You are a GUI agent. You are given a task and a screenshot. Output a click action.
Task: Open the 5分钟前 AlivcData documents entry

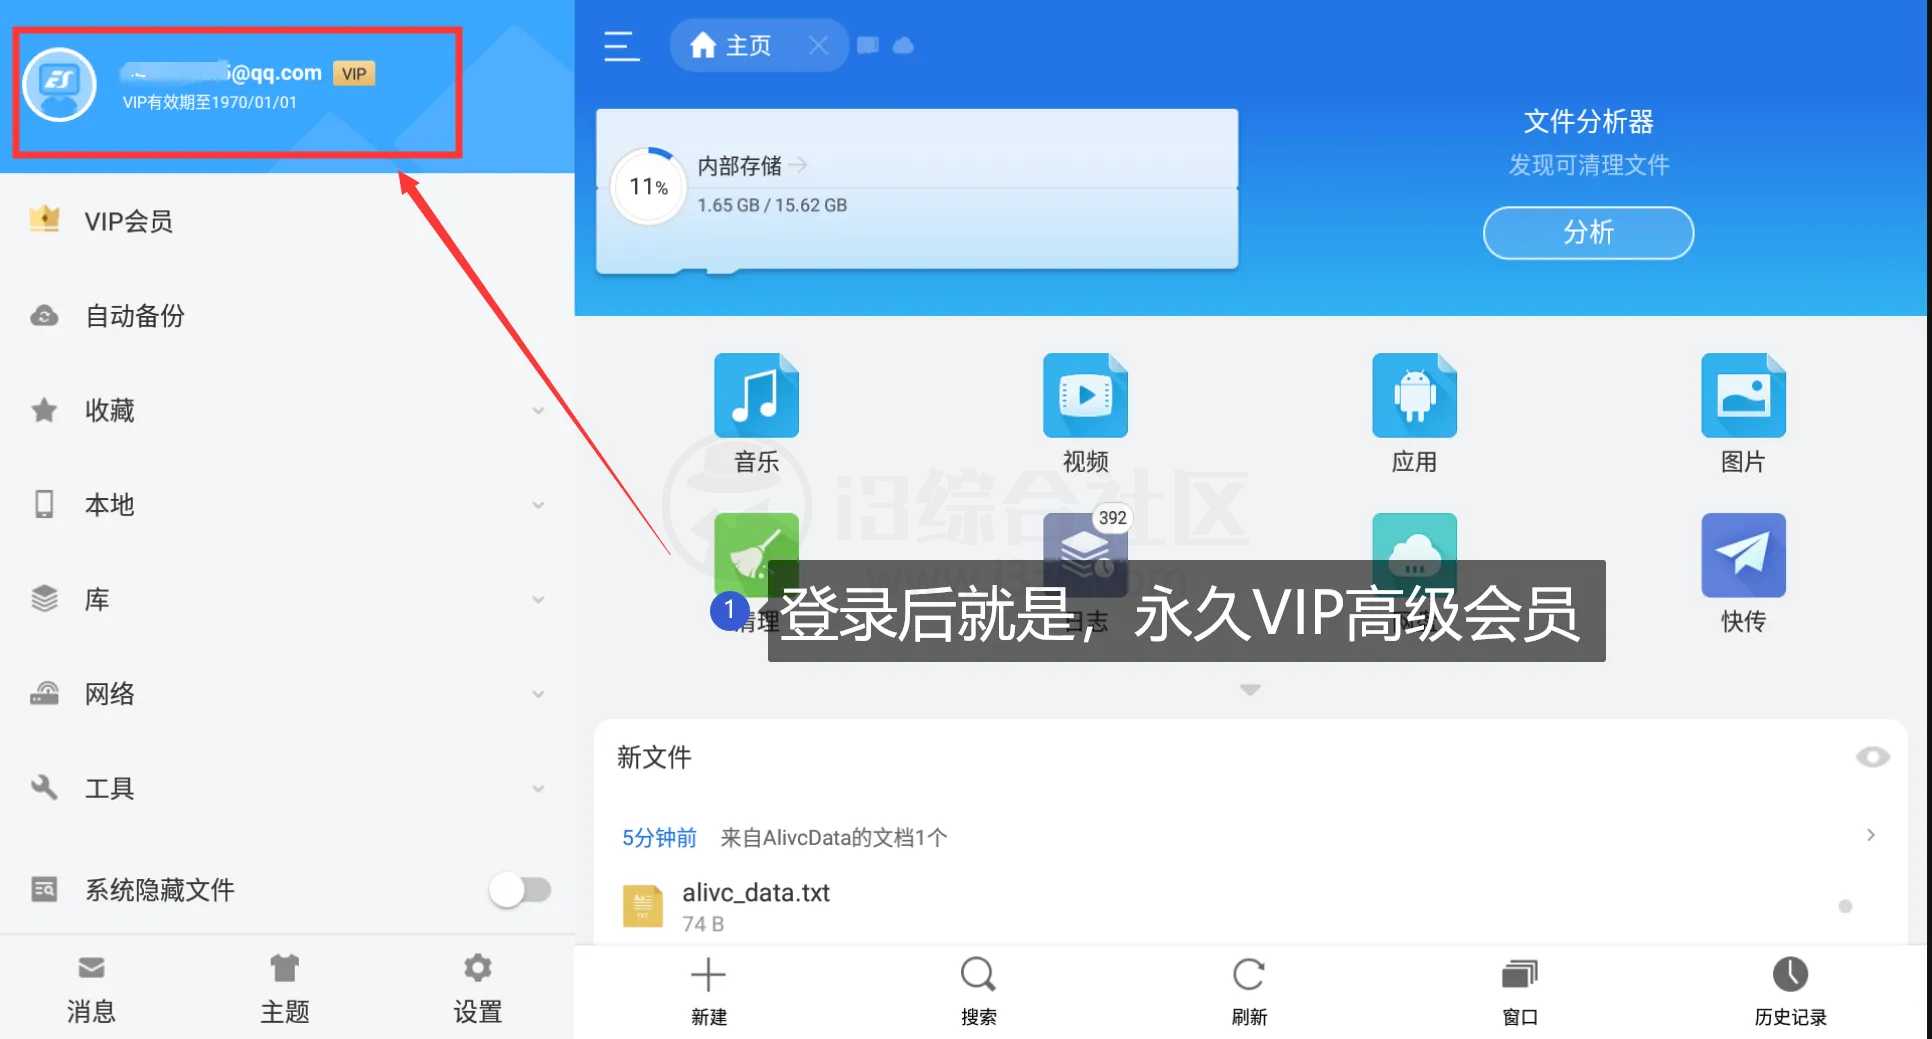tap(1250, 837)
